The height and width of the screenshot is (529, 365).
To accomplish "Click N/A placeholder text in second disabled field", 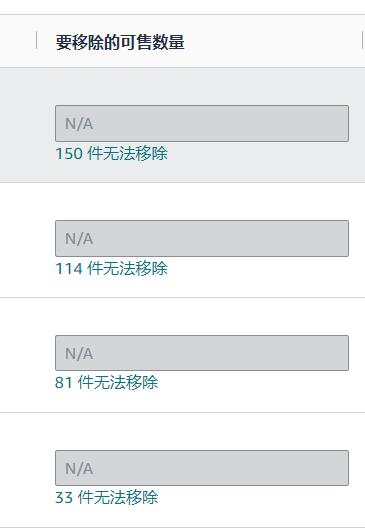I will (x=79, y=239).
